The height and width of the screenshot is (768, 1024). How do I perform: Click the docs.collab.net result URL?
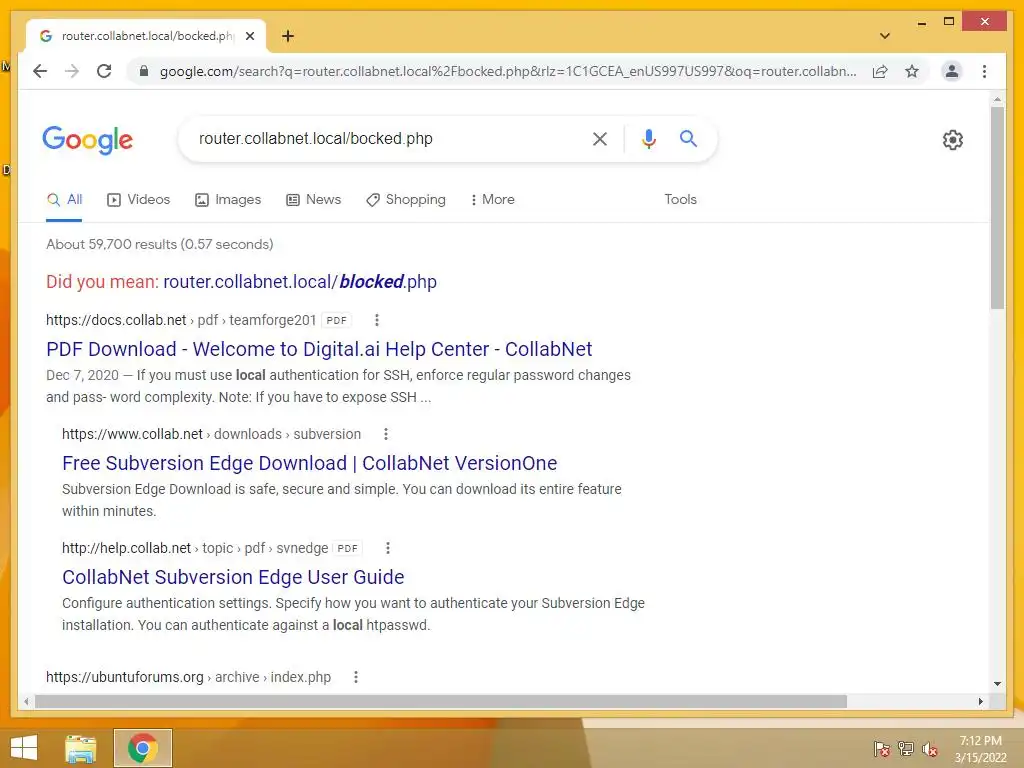point(181,320)
